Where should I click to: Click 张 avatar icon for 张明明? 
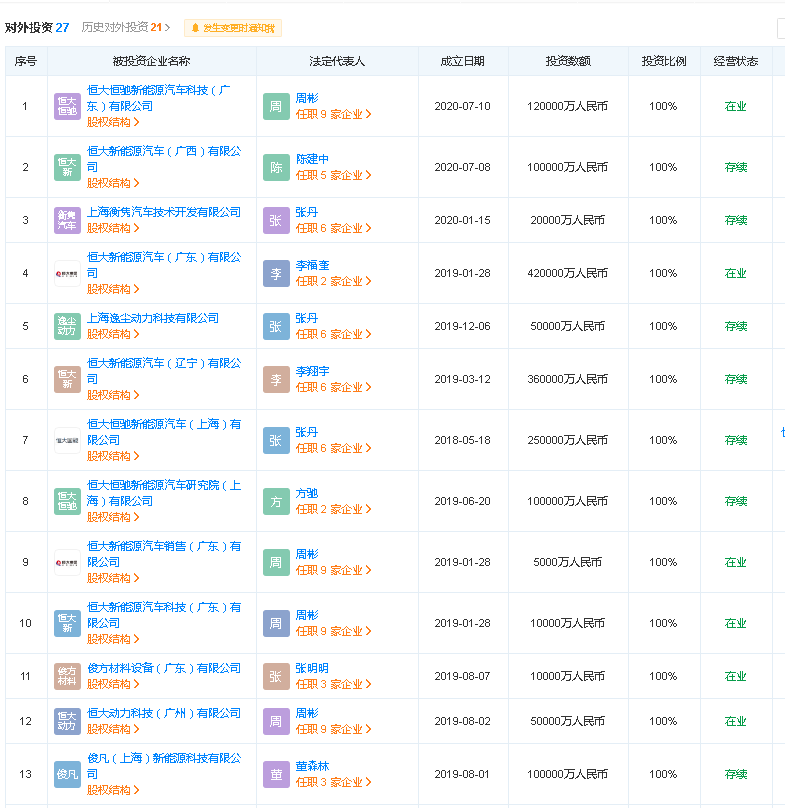tap(276, 676)
